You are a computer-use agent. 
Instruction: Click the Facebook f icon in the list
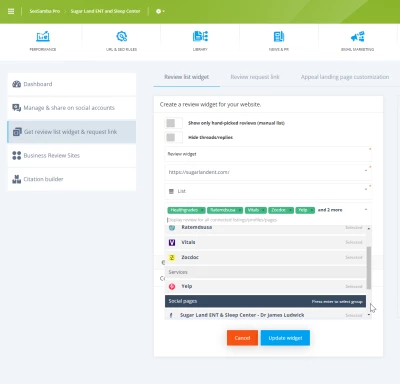(x=171, y=315)
